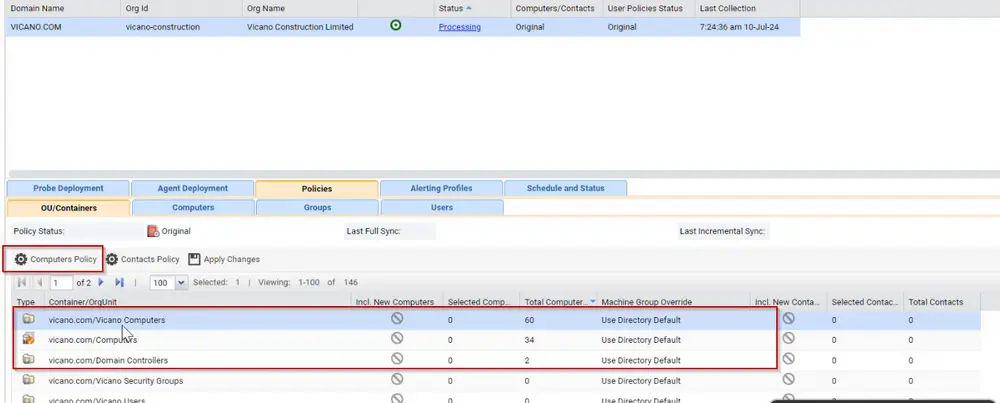The height and width of the screenshot is (403, 1000).
Task: Open the Contacts Policy gear button
Action: (143, 260)
